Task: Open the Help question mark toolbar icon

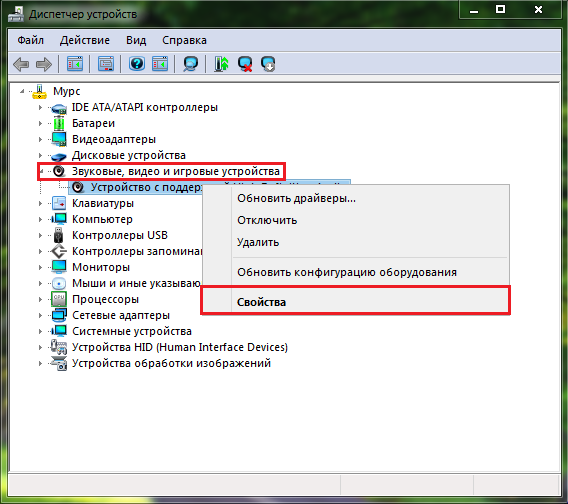Action: click(x=137, y=64)
